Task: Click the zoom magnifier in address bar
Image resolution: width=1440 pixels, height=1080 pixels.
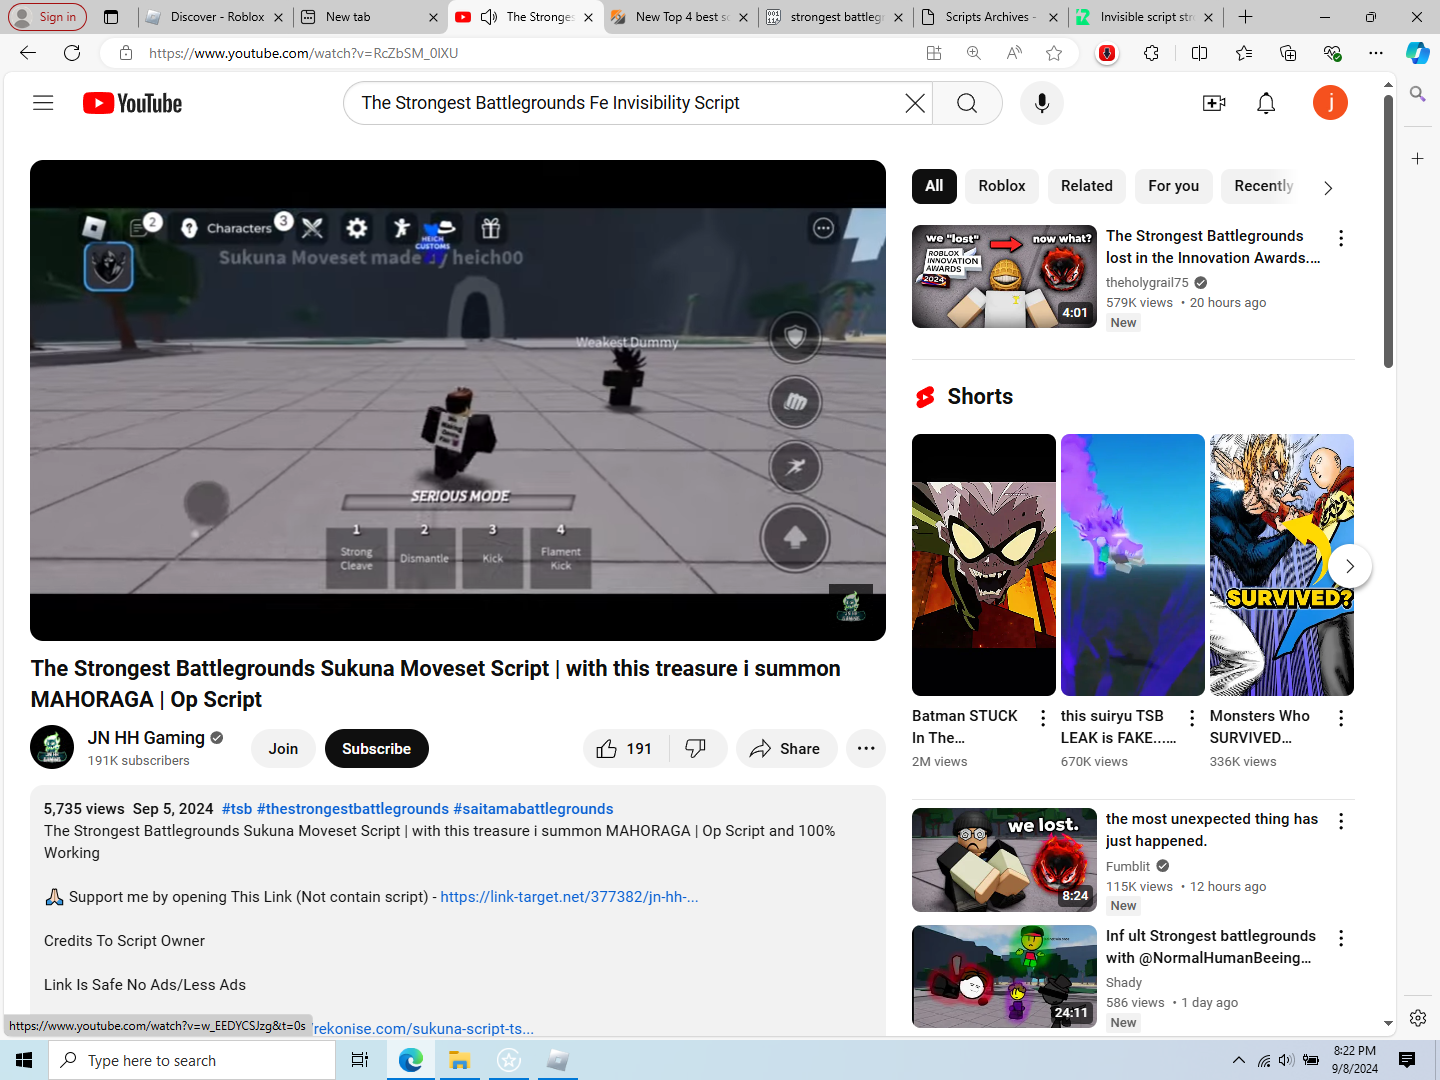Action: pos(974,53)
